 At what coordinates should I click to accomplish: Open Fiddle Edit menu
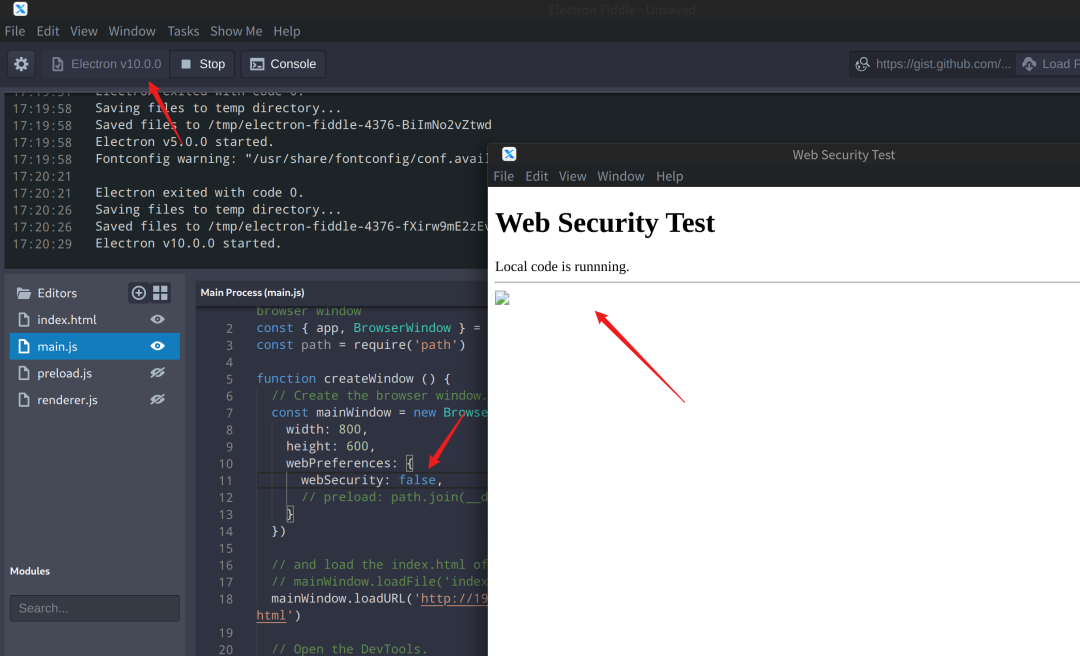pyautogui.click(x=48, y=31)
